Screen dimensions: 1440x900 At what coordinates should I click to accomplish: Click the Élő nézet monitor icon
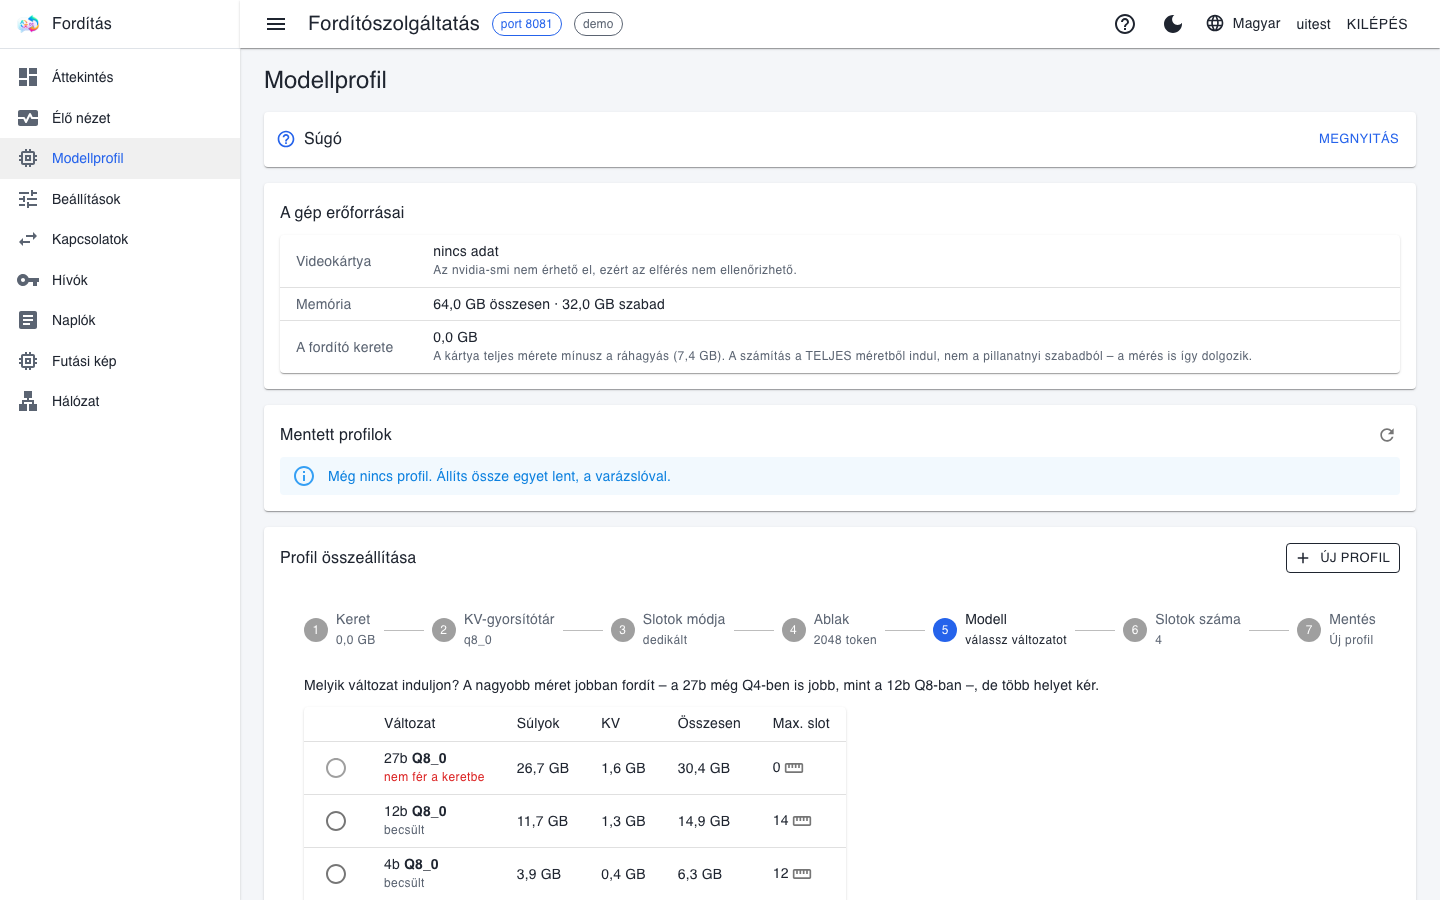point(28,118)
